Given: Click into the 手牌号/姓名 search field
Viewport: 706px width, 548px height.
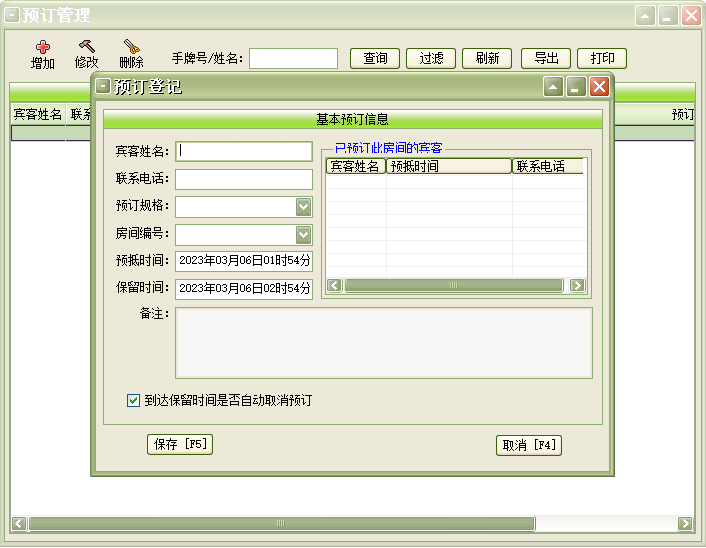Looking at the screenshot, I should click(294, 59).
